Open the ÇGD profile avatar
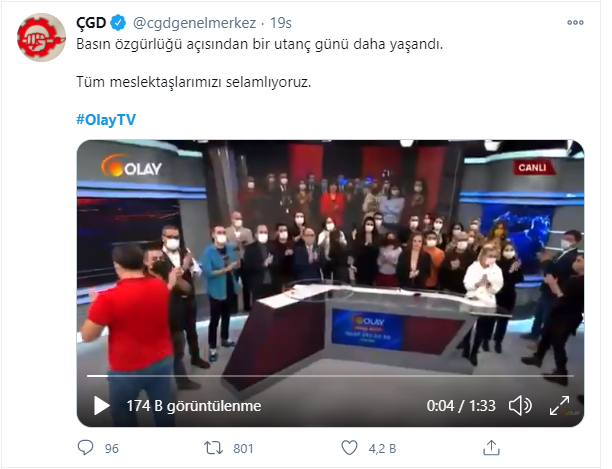 [41, 37]
